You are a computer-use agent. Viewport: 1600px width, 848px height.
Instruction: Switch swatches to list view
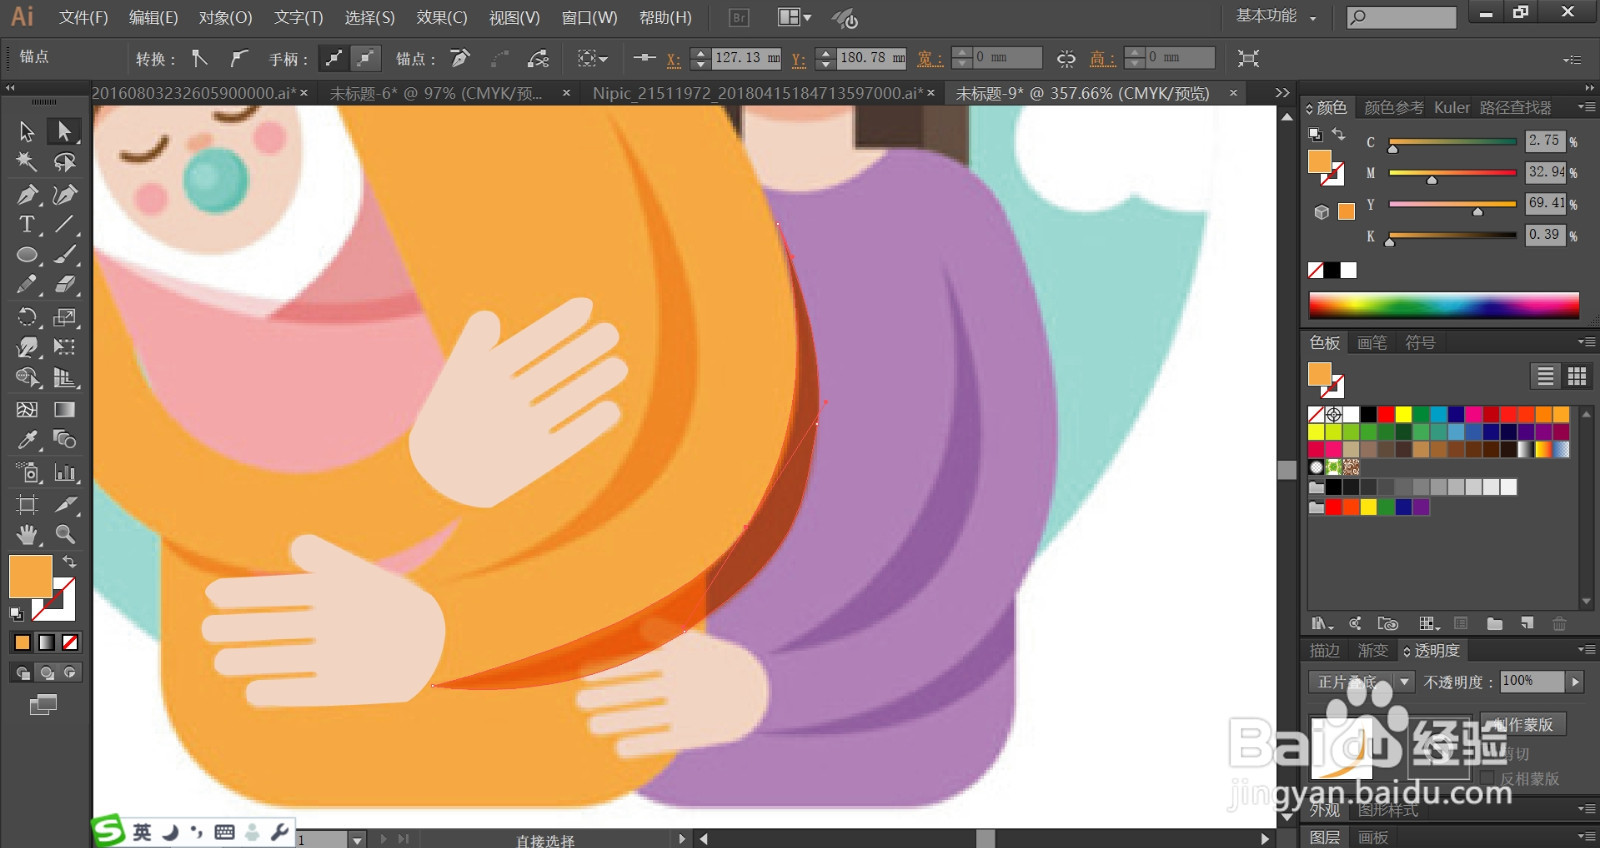(x=1545, y=376)
